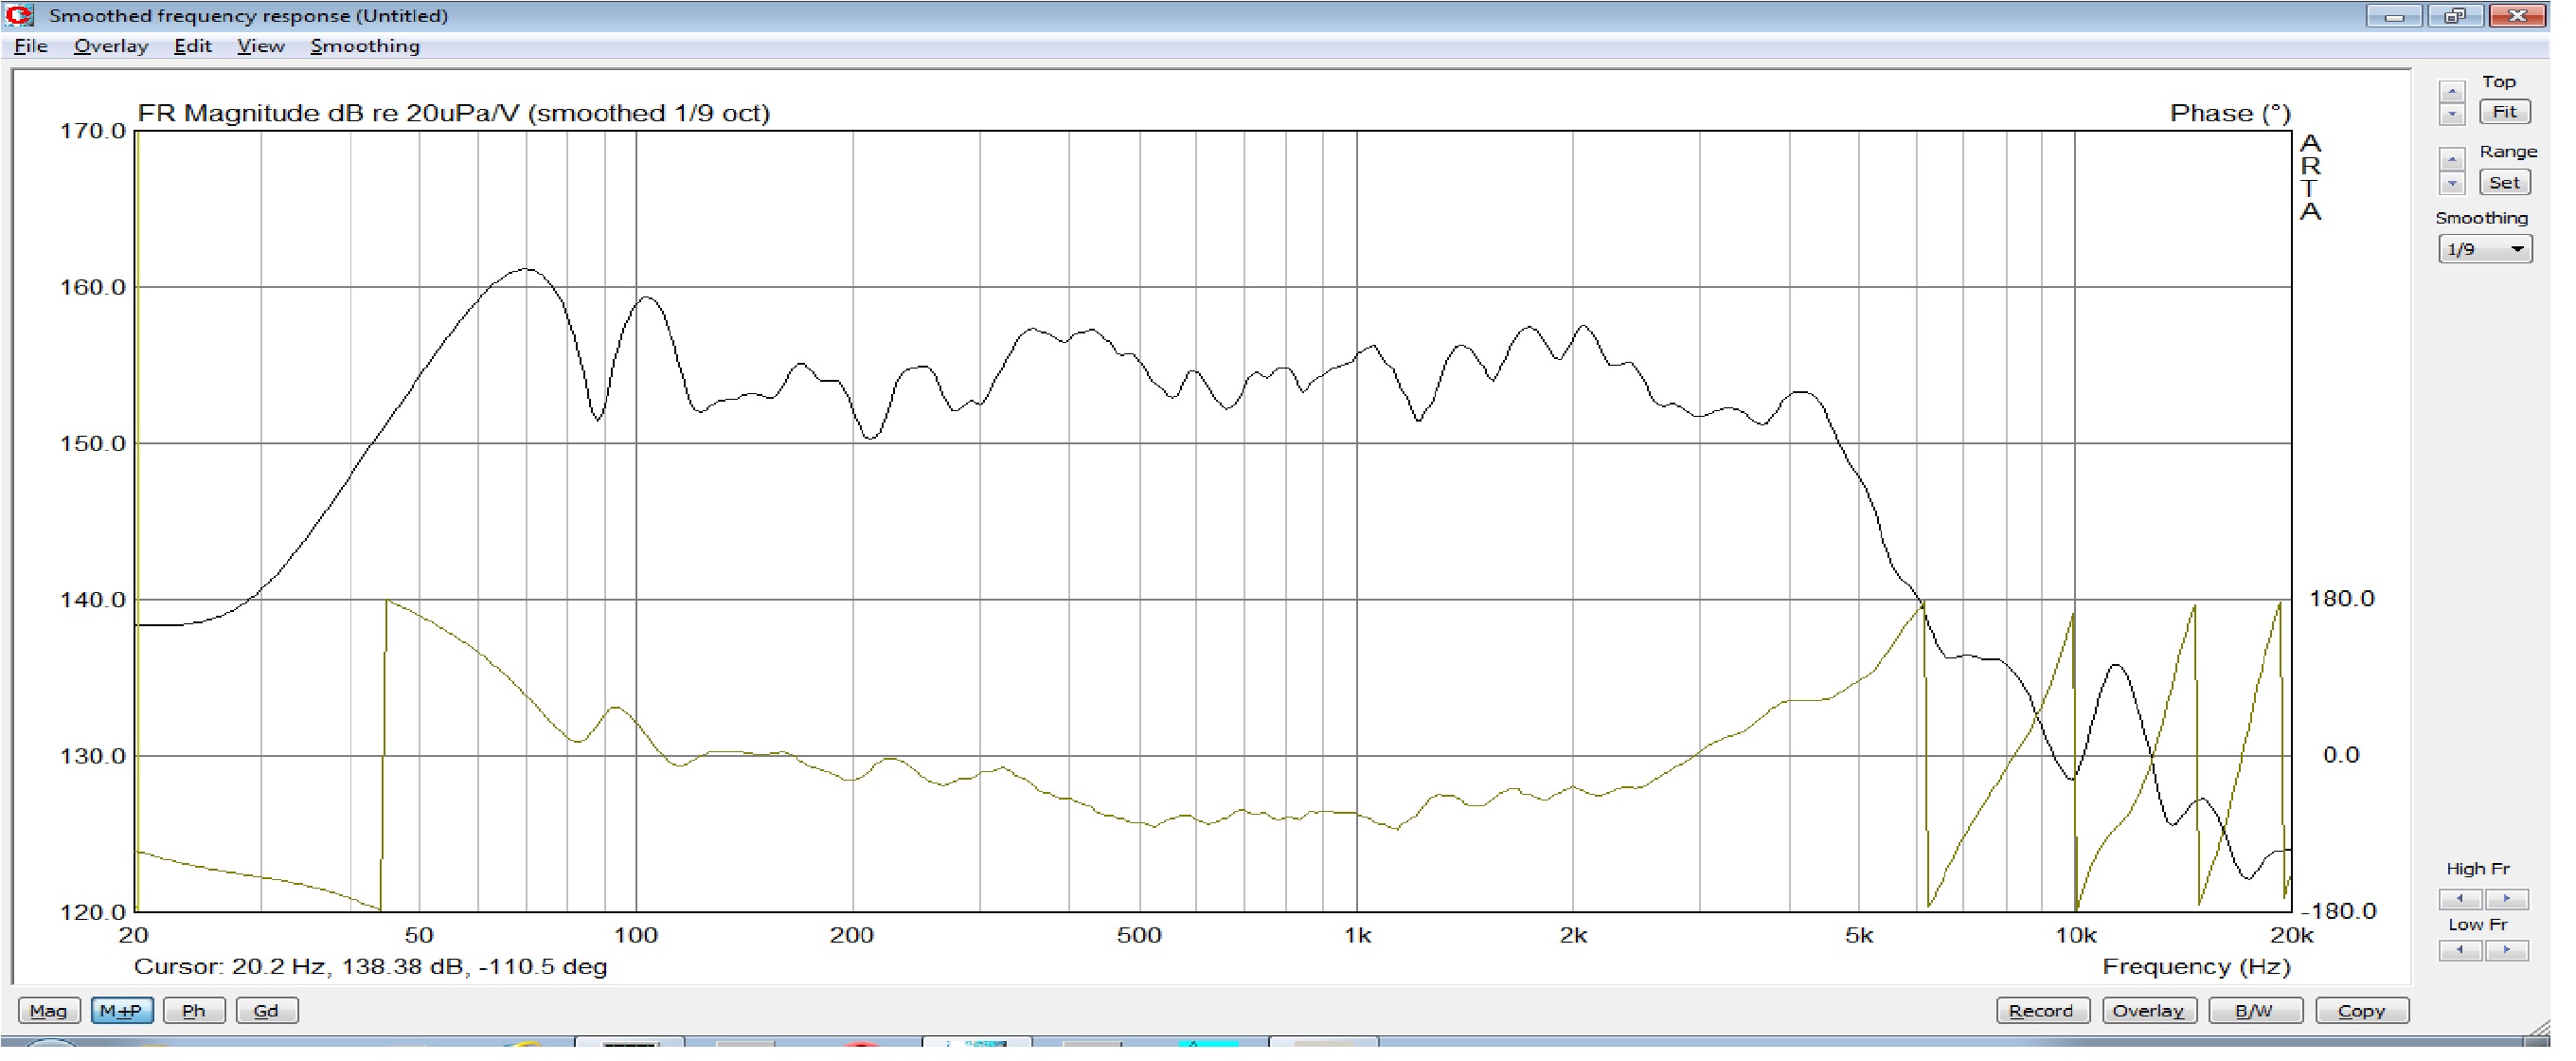
Task: Decrease Range with down arrow
Action: (2451, 183)
